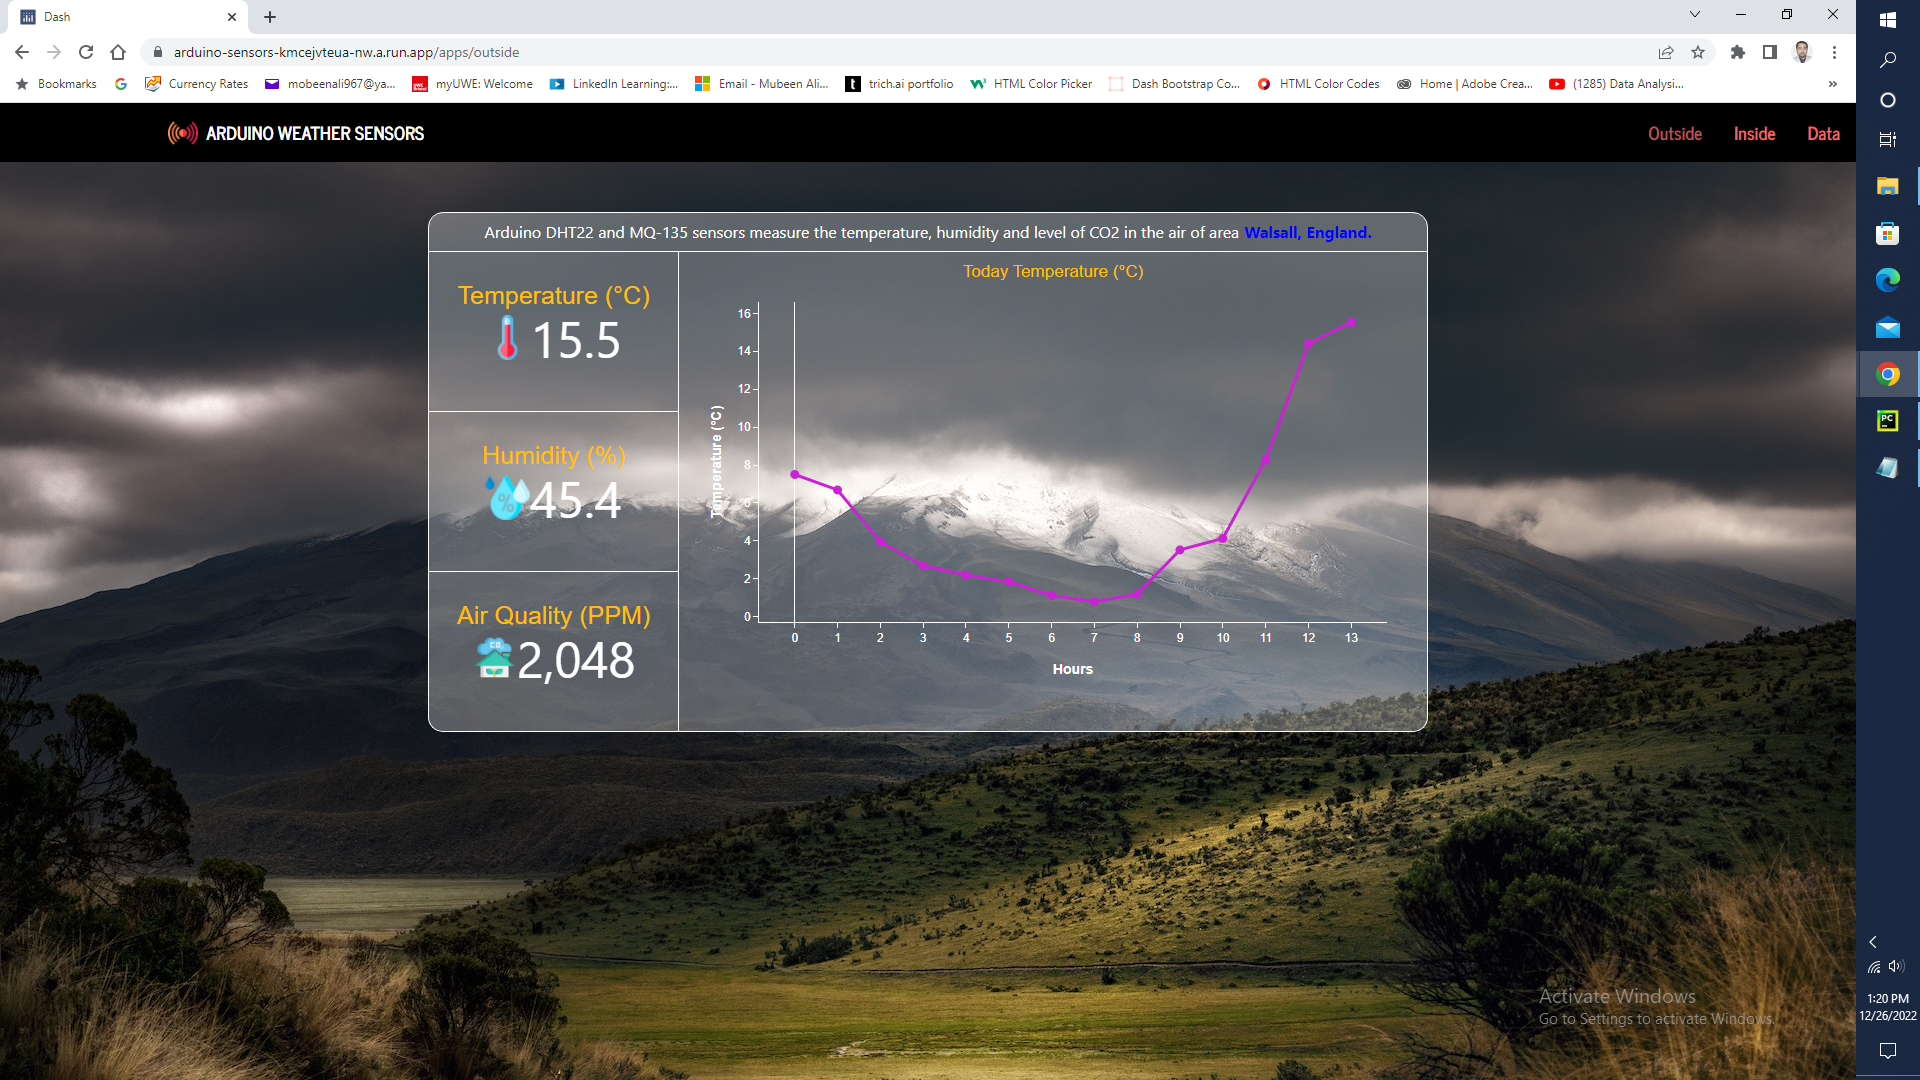Click the Arduino sensor broadcast logo icon
Viewport: 1920px width, 1080px height.
point(182,133)
